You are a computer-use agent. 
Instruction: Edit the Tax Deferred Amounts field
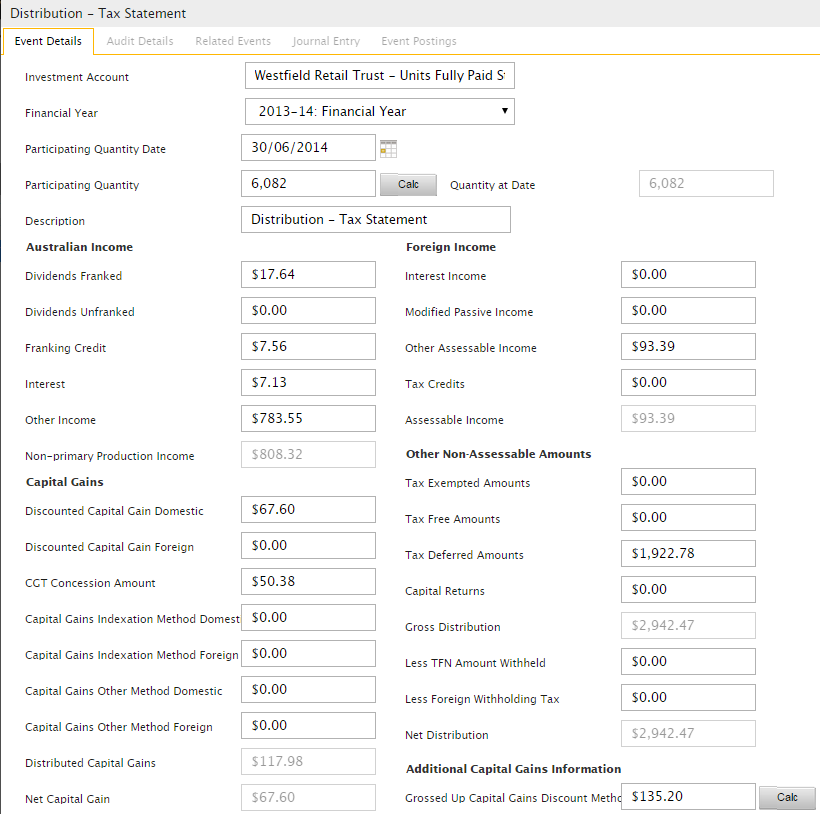pyautogui.click(x=688, y=553)
